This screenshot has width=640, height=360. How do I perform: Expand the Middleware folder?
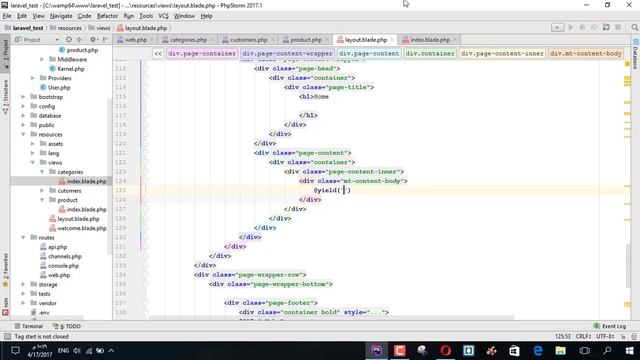pos(42,59)
